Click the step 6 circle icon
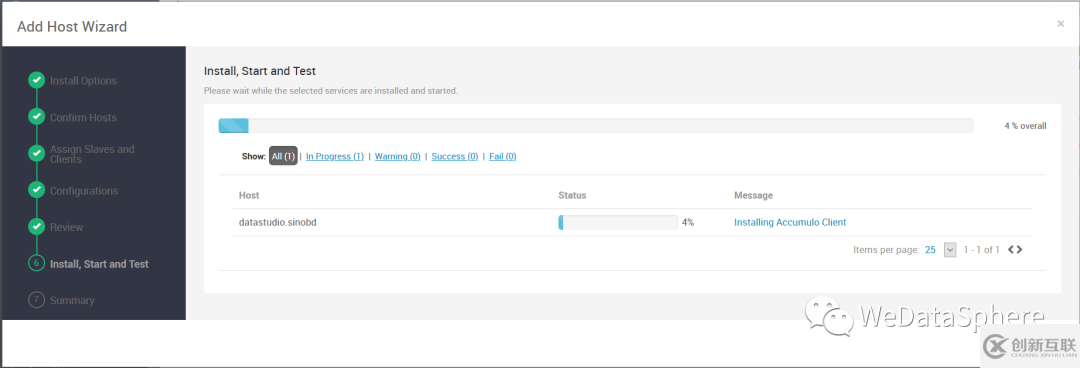 [37, 263]
